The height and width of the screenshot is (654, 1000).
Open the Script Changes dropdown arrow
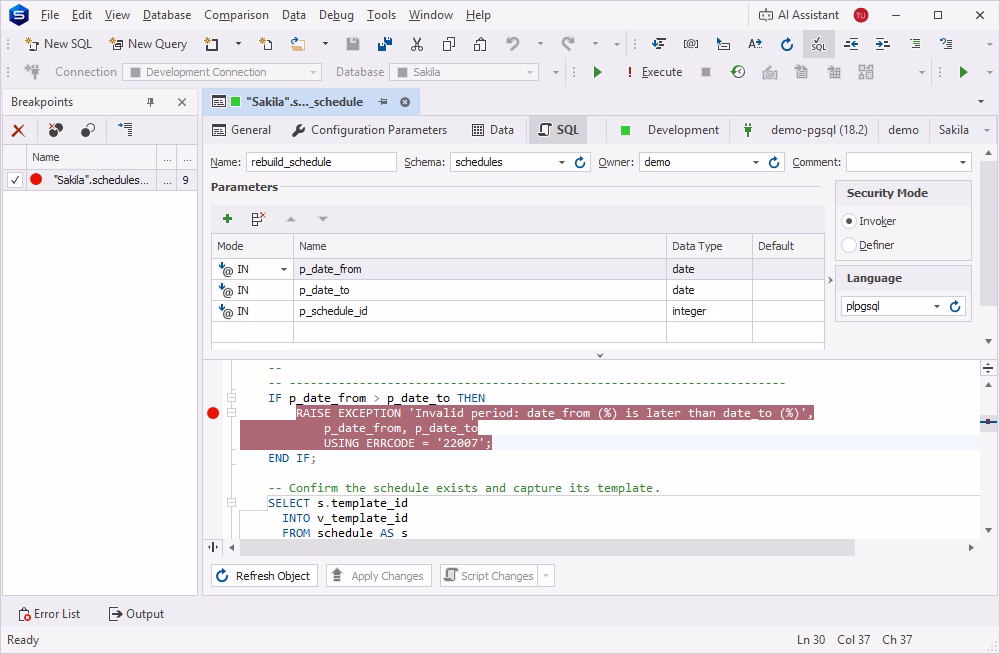546,576
